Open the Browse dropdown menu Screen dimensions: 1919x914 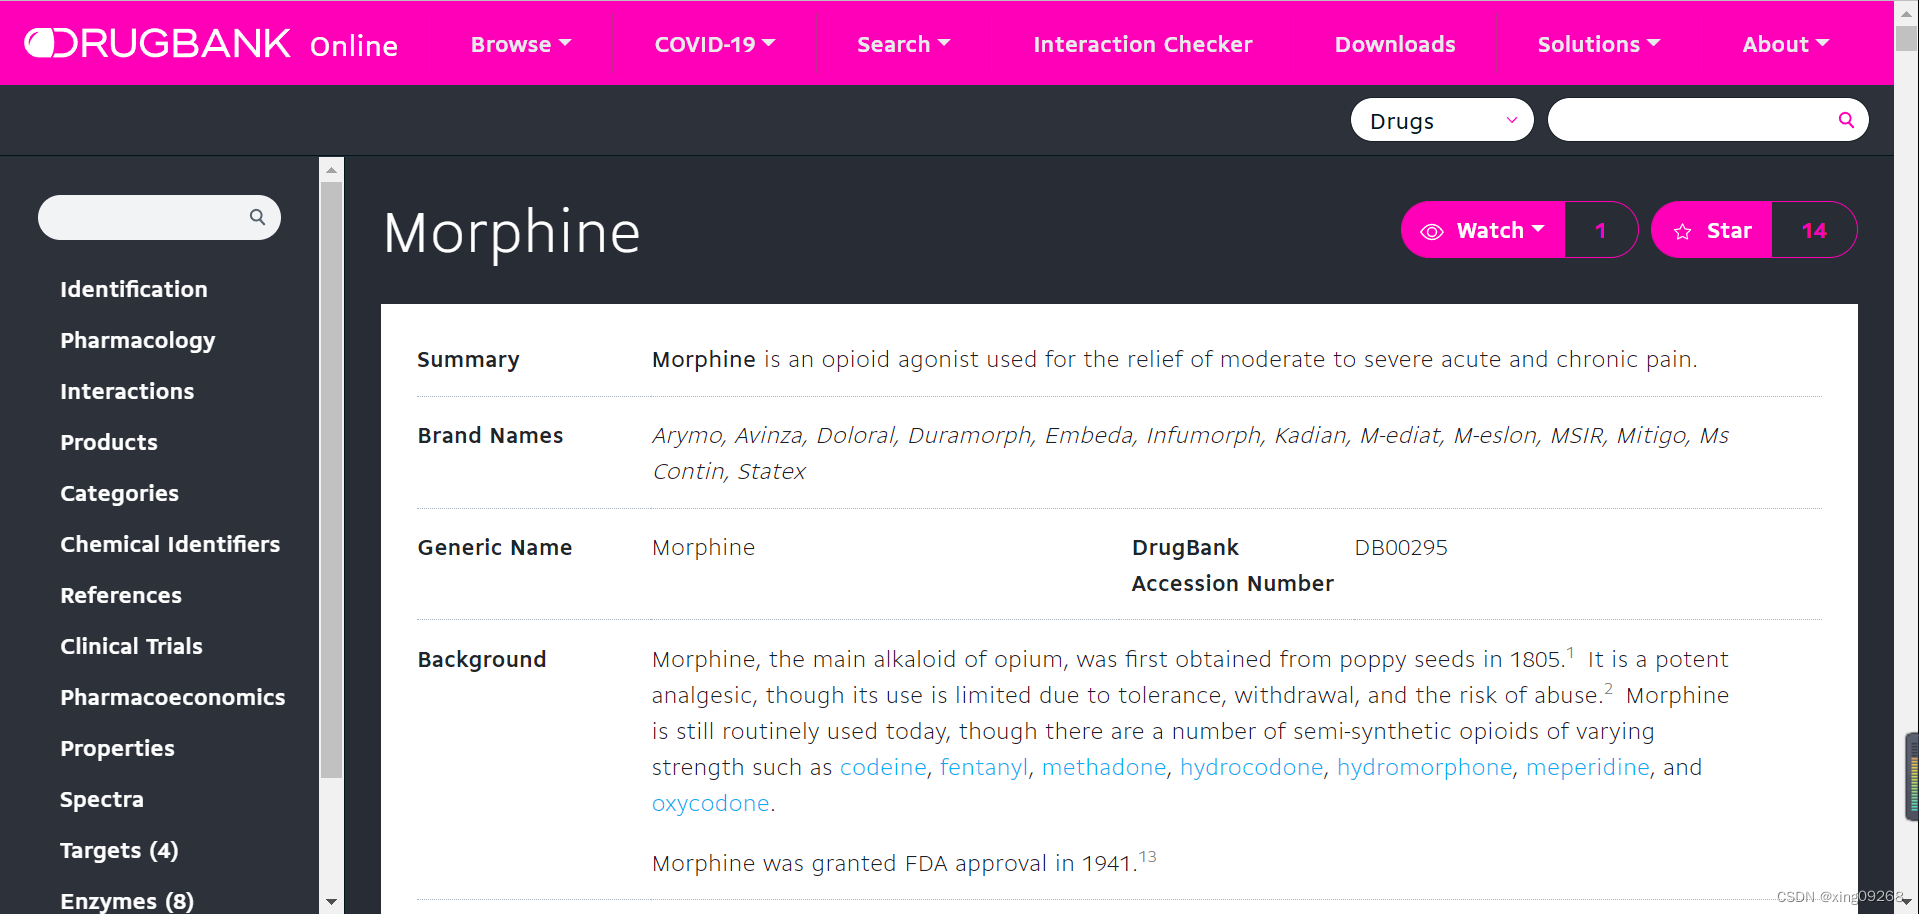[520, 44]
